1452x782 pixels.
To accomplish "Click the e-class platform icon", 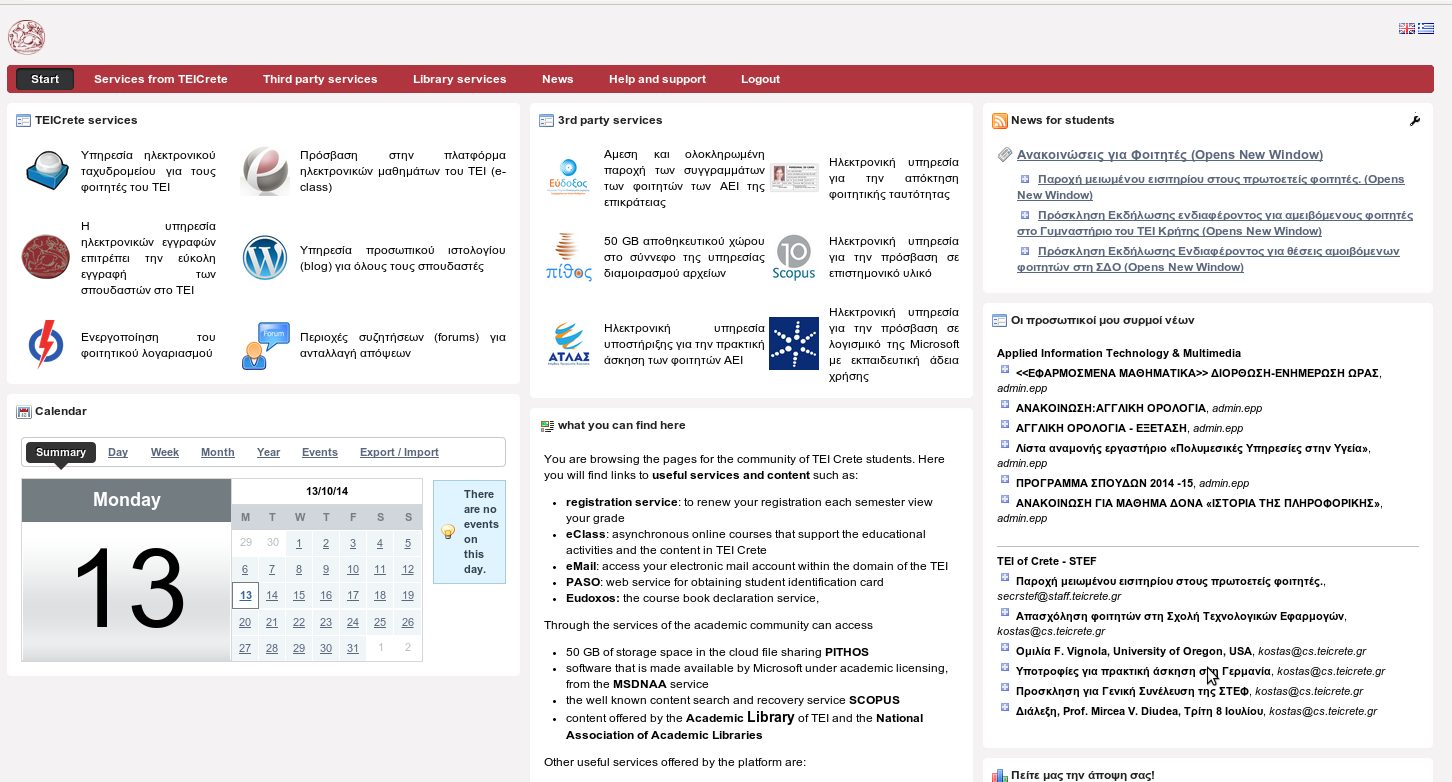I will pos(265,171).
